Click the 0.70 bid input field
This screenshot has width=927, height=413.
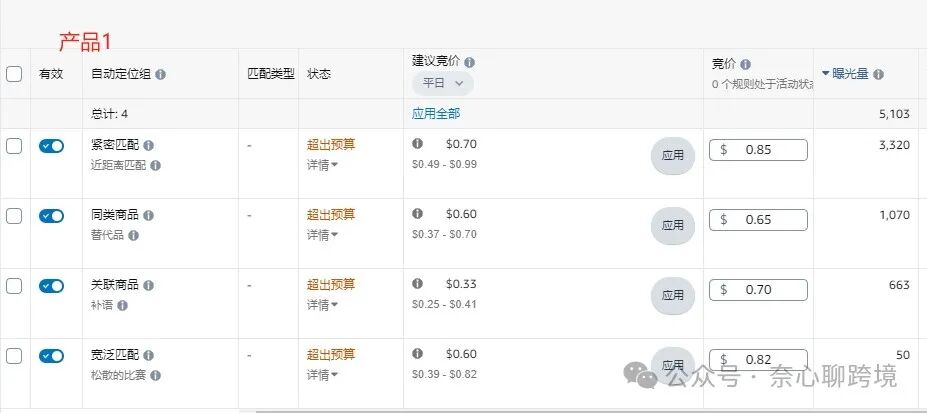click(x=759, y=290)
